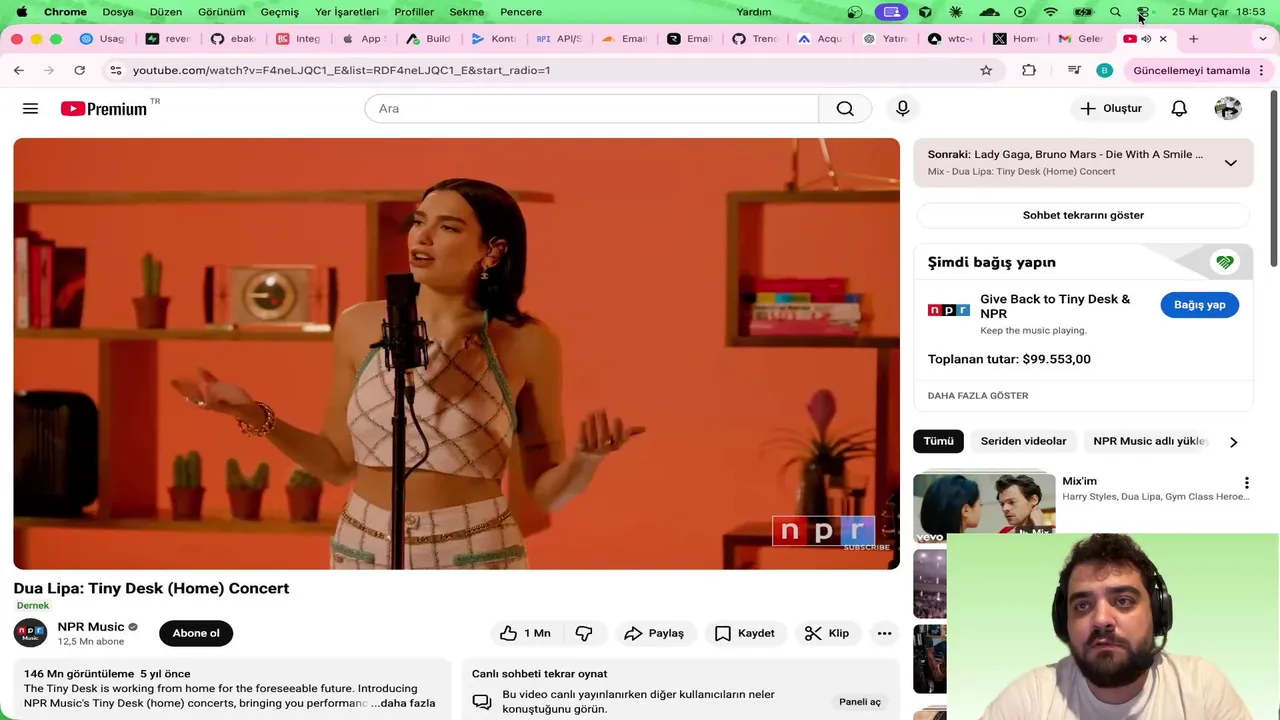Screen dimensions: 1280x720
Task: Click the search magnifier button
Action: coord(845,108)
